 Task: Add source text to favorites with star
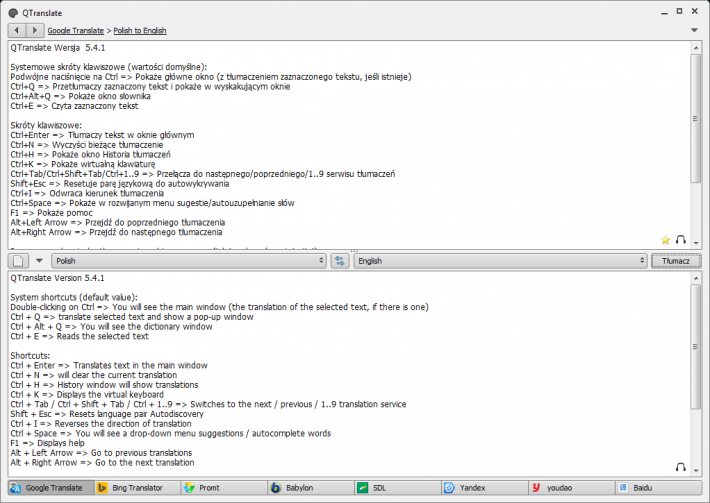point(665,240)
